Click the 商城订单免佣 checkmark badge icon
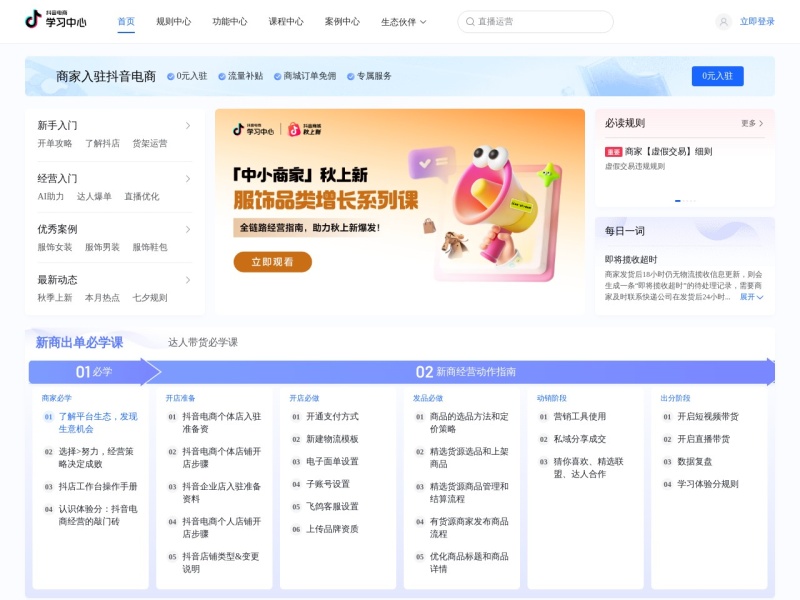 [x=278, y=77]
